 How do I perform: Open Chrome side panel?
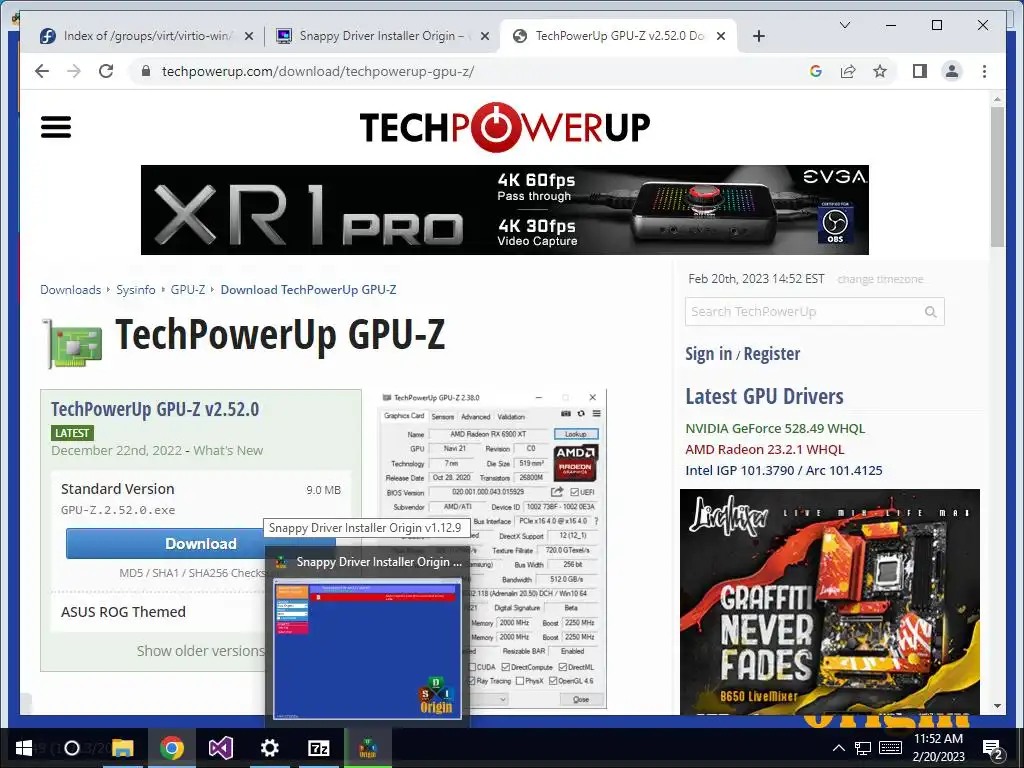[920, 71]
